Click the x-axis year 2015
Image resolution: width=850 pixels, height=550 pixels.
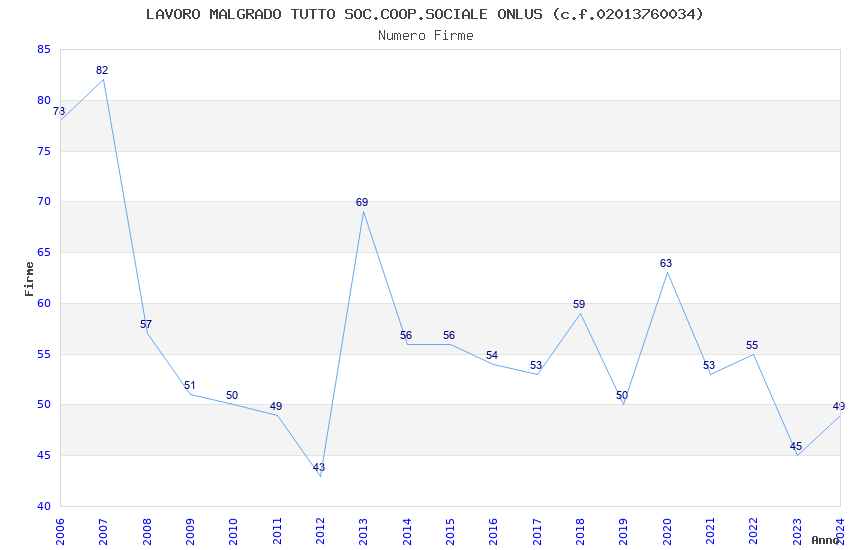450,531
